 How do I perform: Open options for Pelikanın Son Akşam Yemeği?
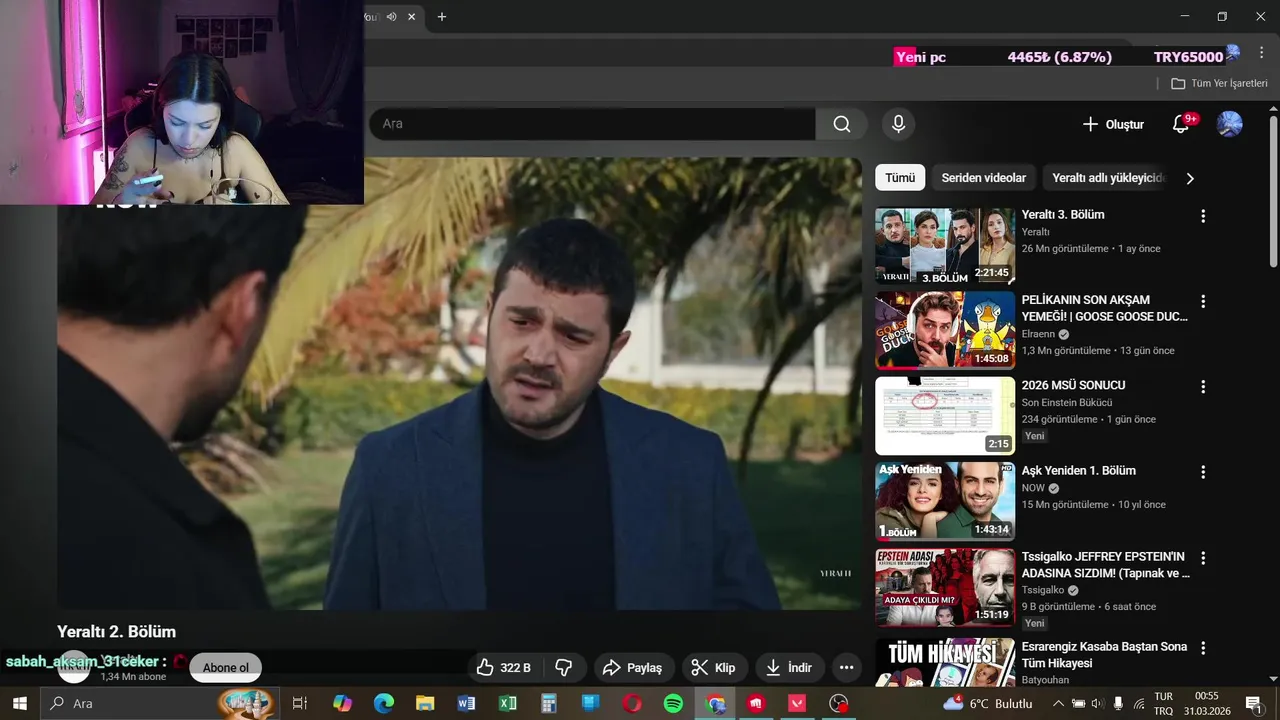click(1203, 301)
